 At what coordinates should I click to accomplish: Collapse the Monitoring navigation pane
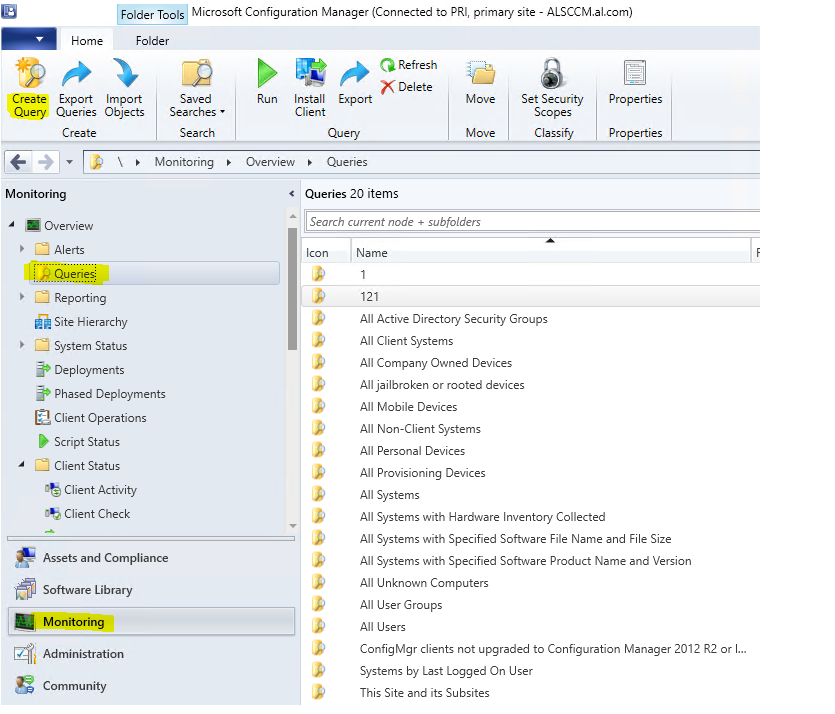point(291,194)
